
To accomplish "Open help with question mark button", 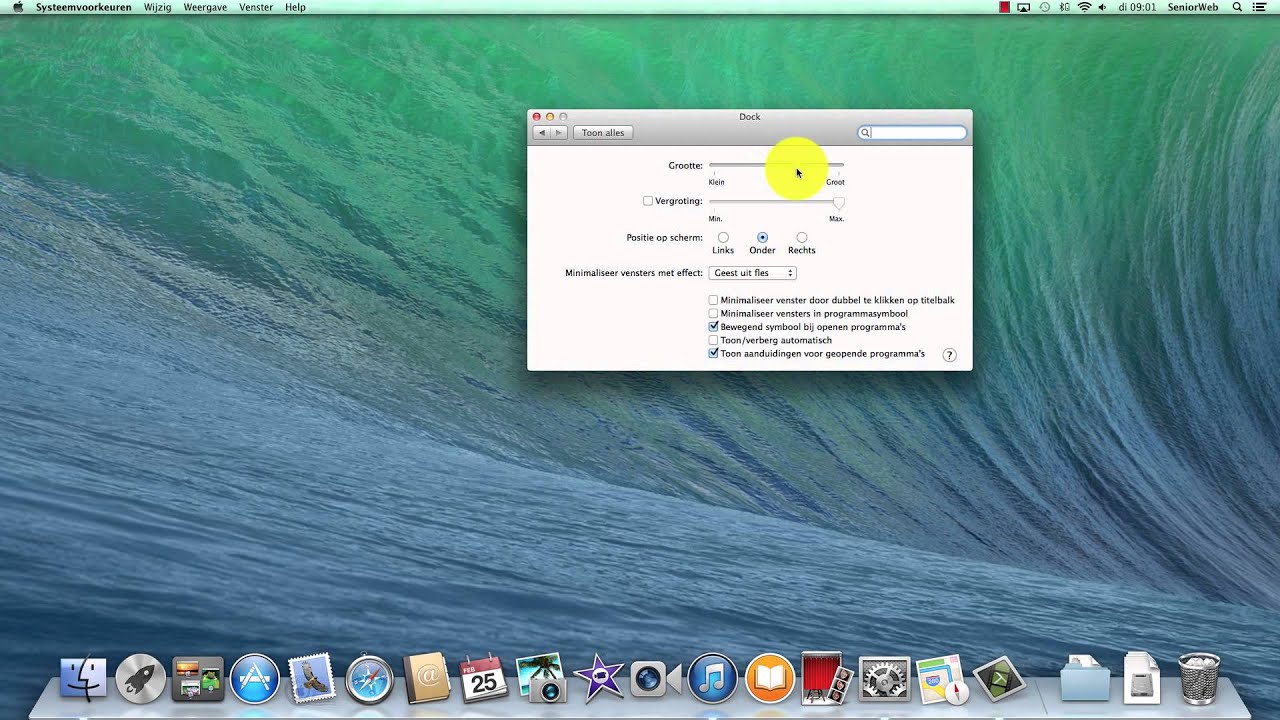I will (x=950, y=355).
